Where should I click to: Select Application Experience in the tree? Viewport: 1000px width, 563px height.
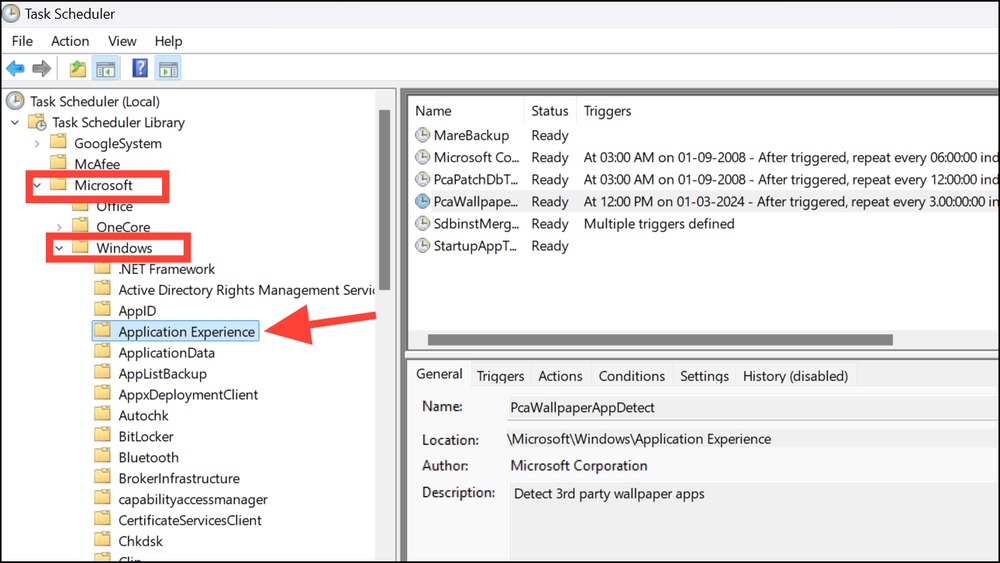186,332
